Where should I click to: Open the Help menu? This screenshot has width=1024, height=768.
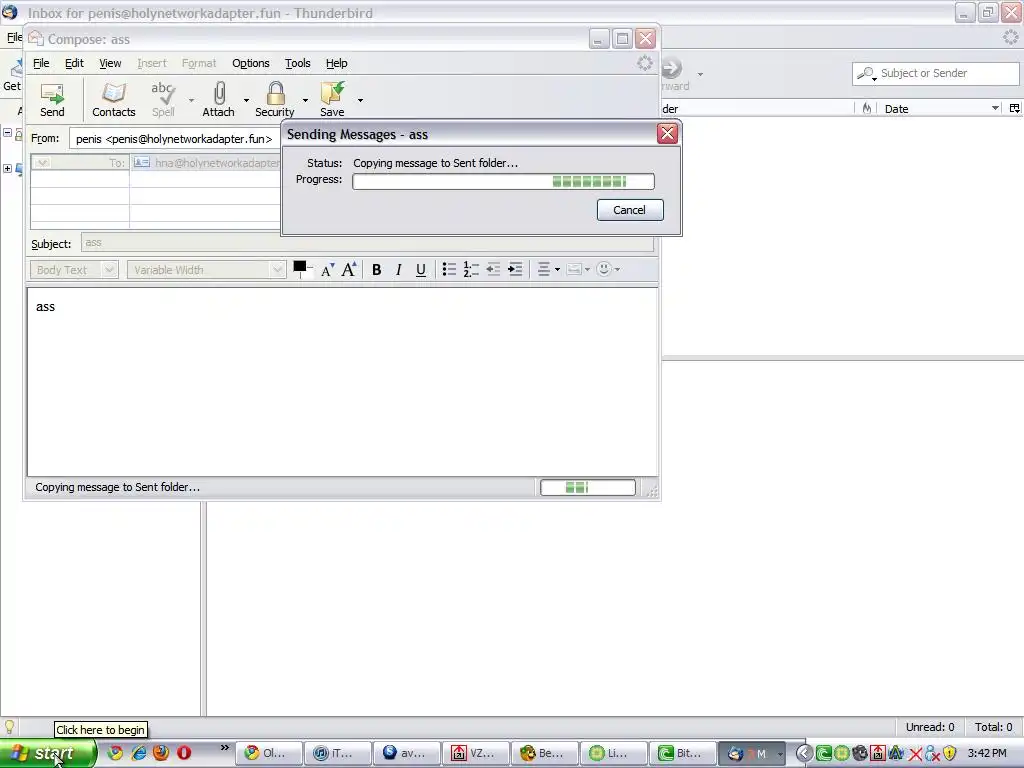pos(337,63)
